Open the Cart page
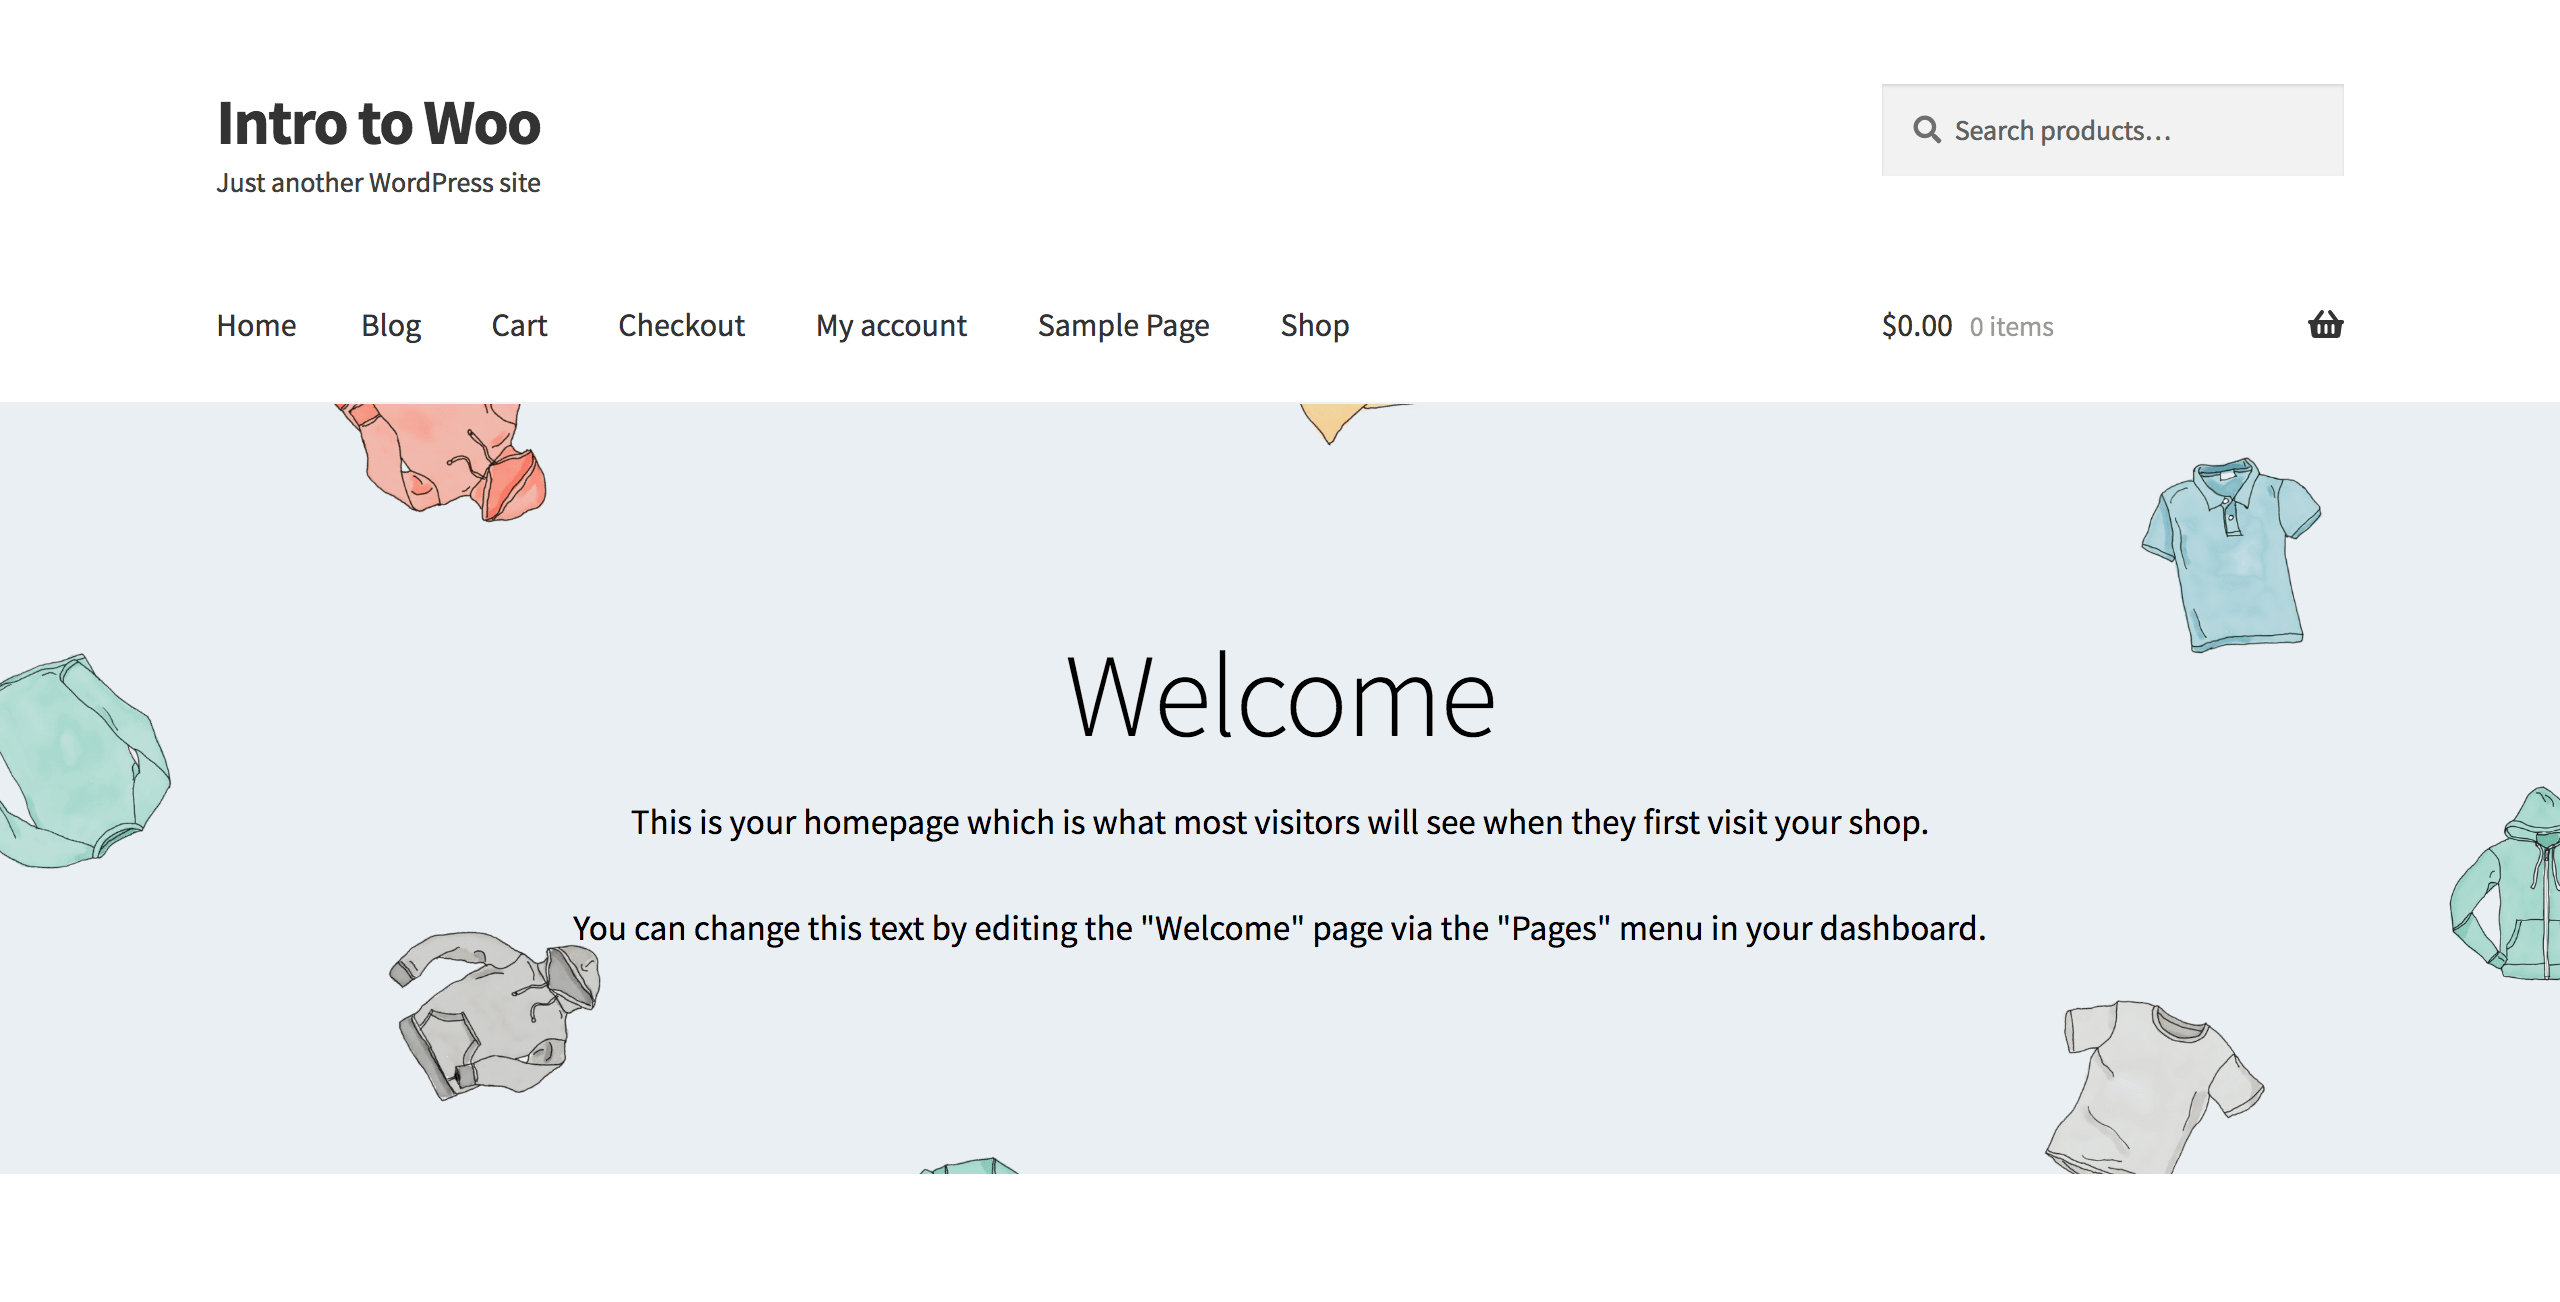The image size is (2560, 1302). [519, 326]
